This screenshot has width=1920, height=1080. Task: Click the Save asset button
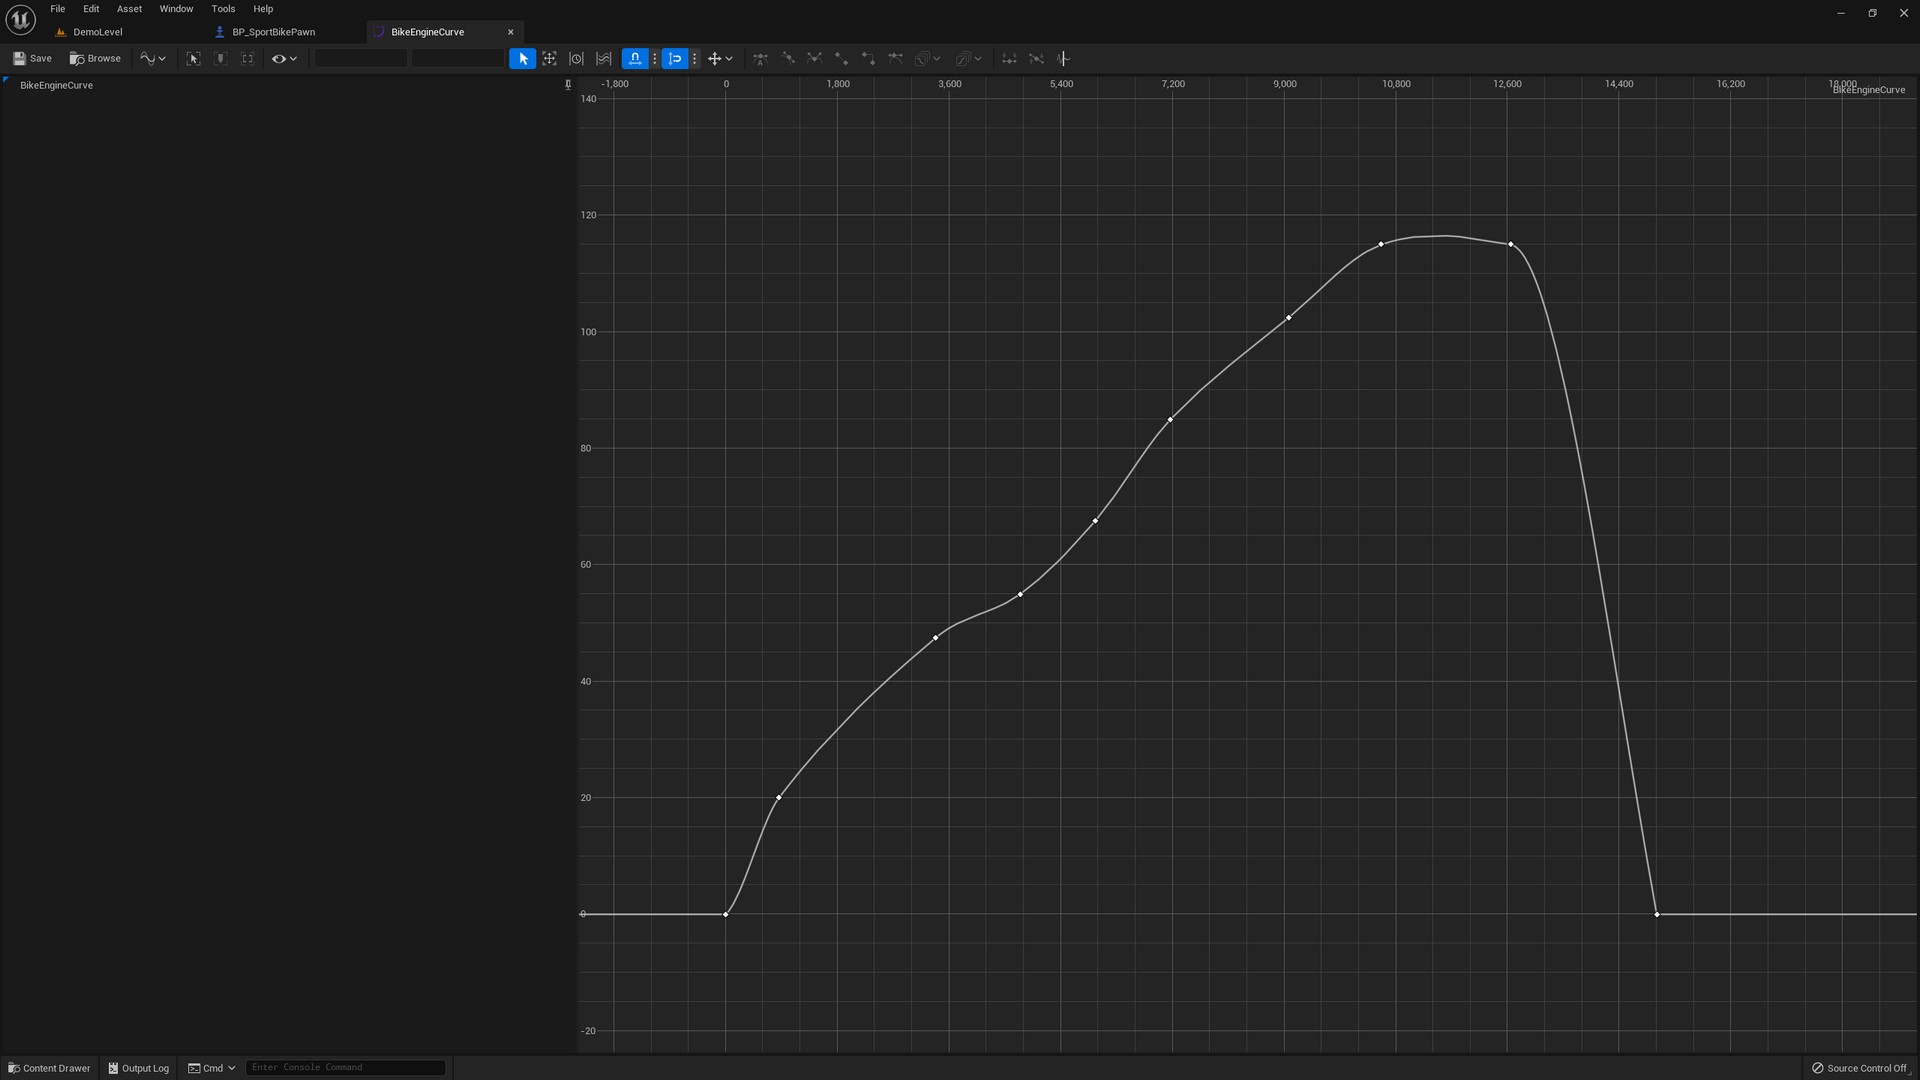coord(32,59)
